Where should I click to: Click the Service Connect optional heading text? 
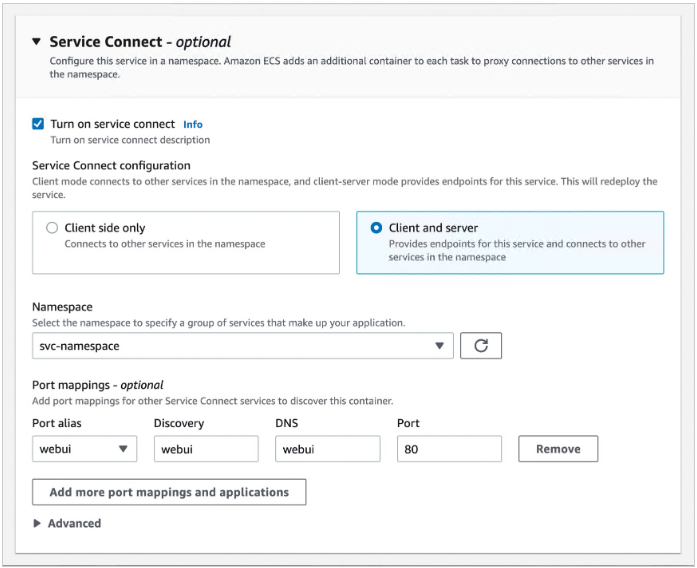140,42
